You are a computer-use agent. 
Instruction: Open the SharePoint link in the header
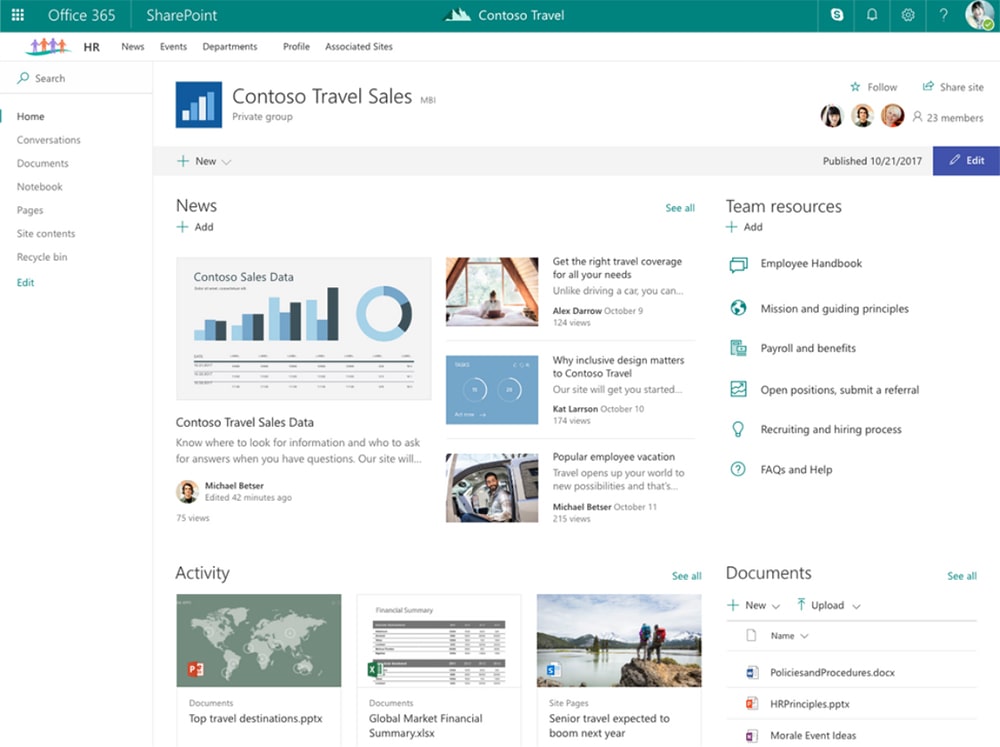(x=182, y=15)
